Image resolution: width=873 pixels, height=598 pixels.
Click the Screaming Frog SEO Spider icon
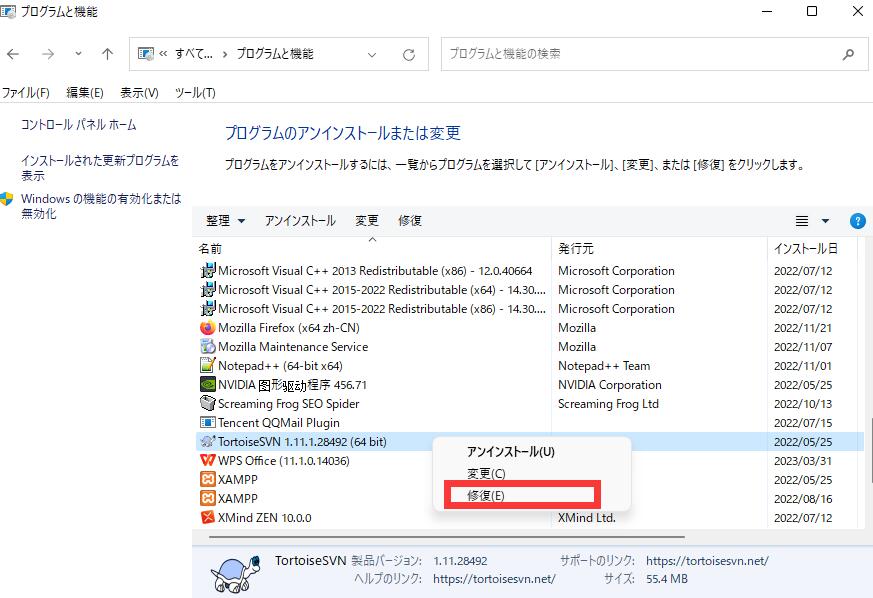pos(207,403)
